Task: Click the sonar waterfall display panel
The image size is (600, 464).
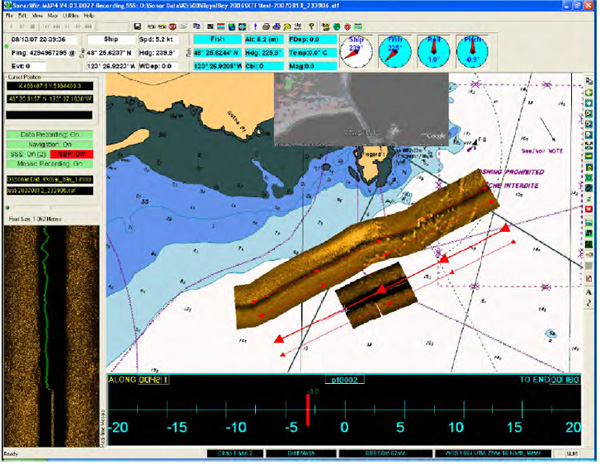Action: tap(50, 330)
